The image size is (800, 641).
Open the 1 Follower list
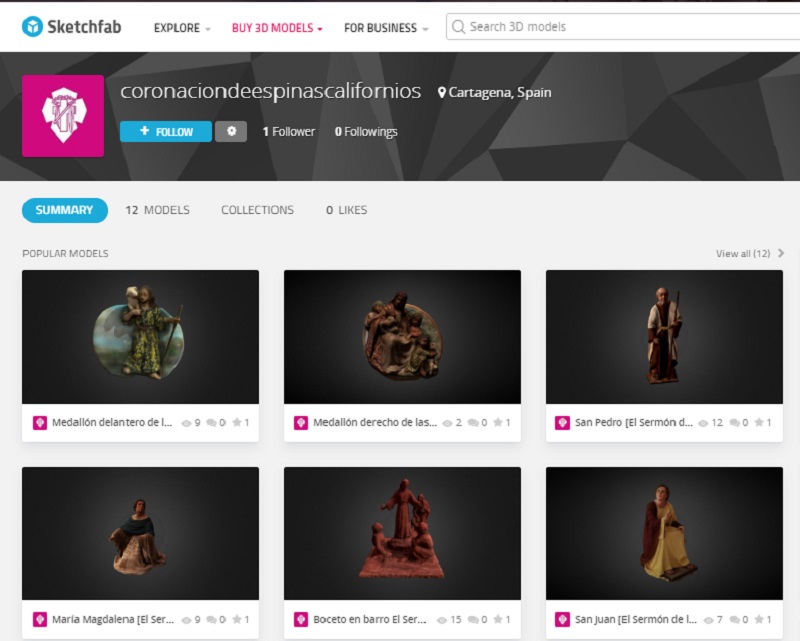[289, 132]
